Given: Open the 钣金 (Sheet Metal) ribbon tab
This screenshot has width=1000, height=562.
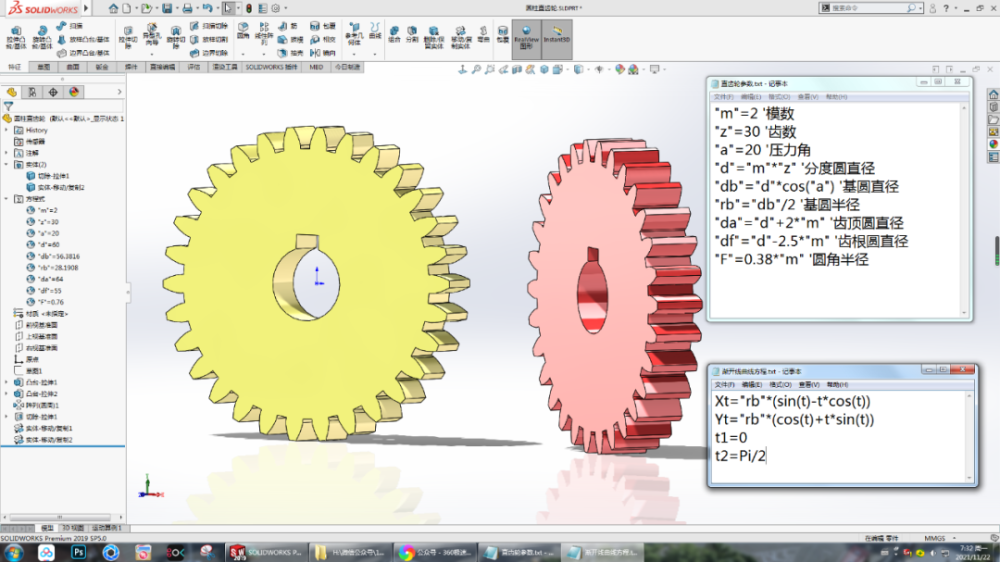Looking at the screenshot, I should [x=102, y=67].
